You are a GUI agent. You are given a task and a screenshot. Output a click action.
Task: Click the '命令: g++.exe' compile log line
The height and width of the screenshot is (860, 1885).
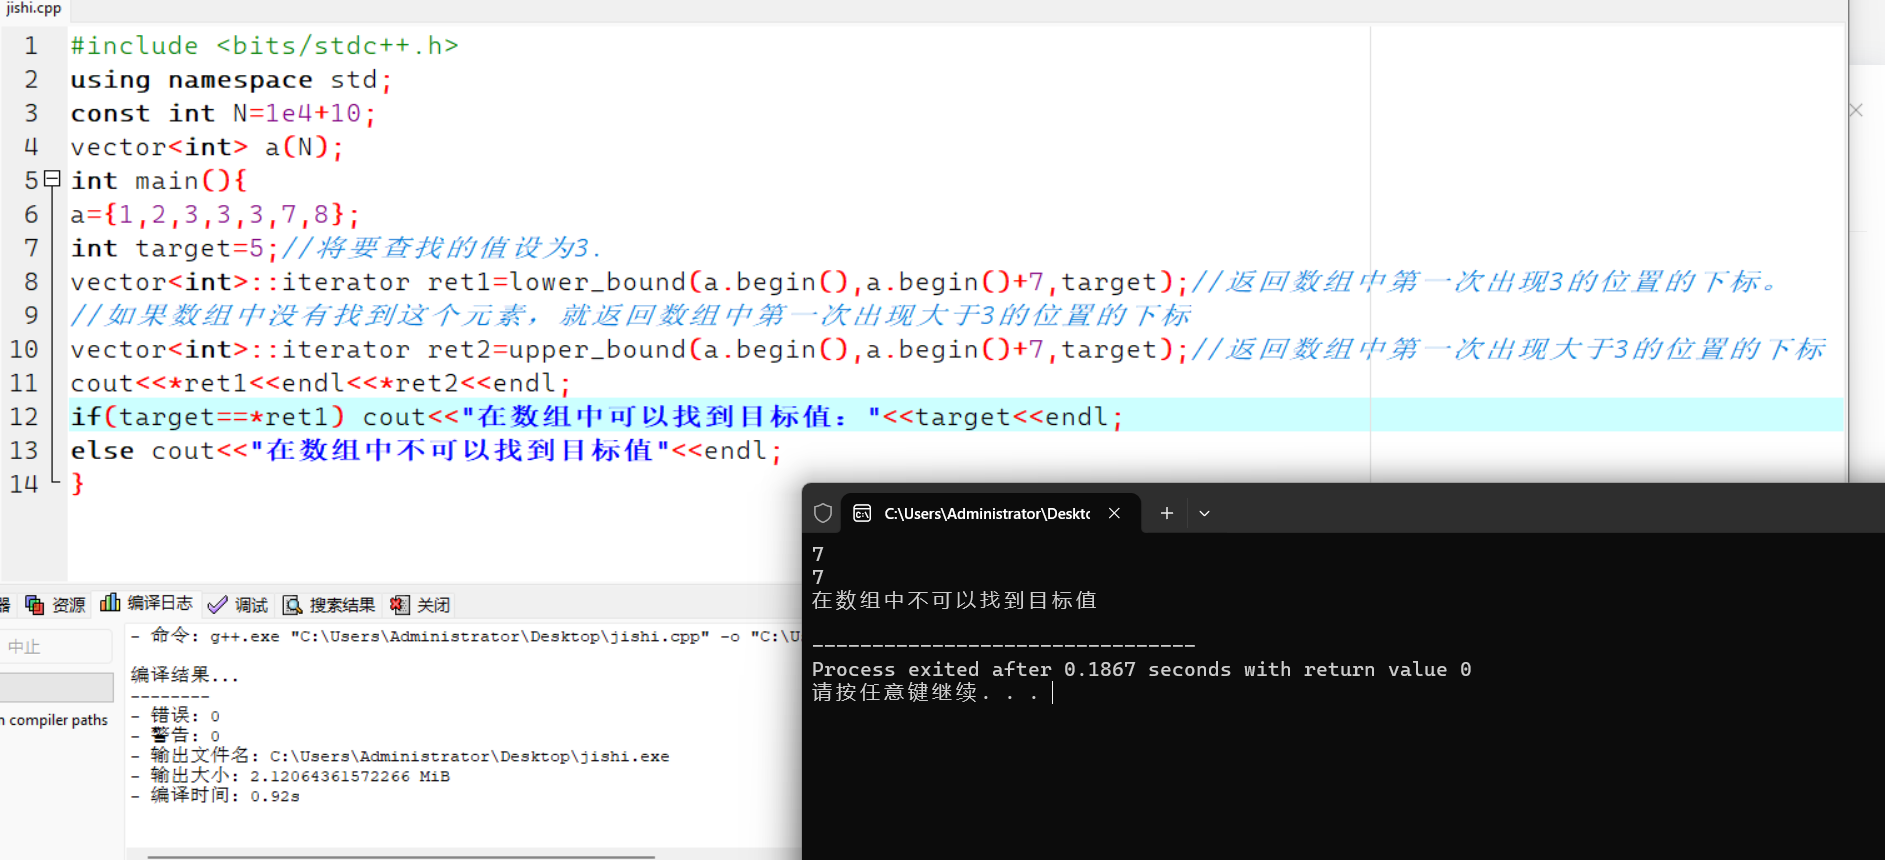pyautogui.click(x=465, y=636)
